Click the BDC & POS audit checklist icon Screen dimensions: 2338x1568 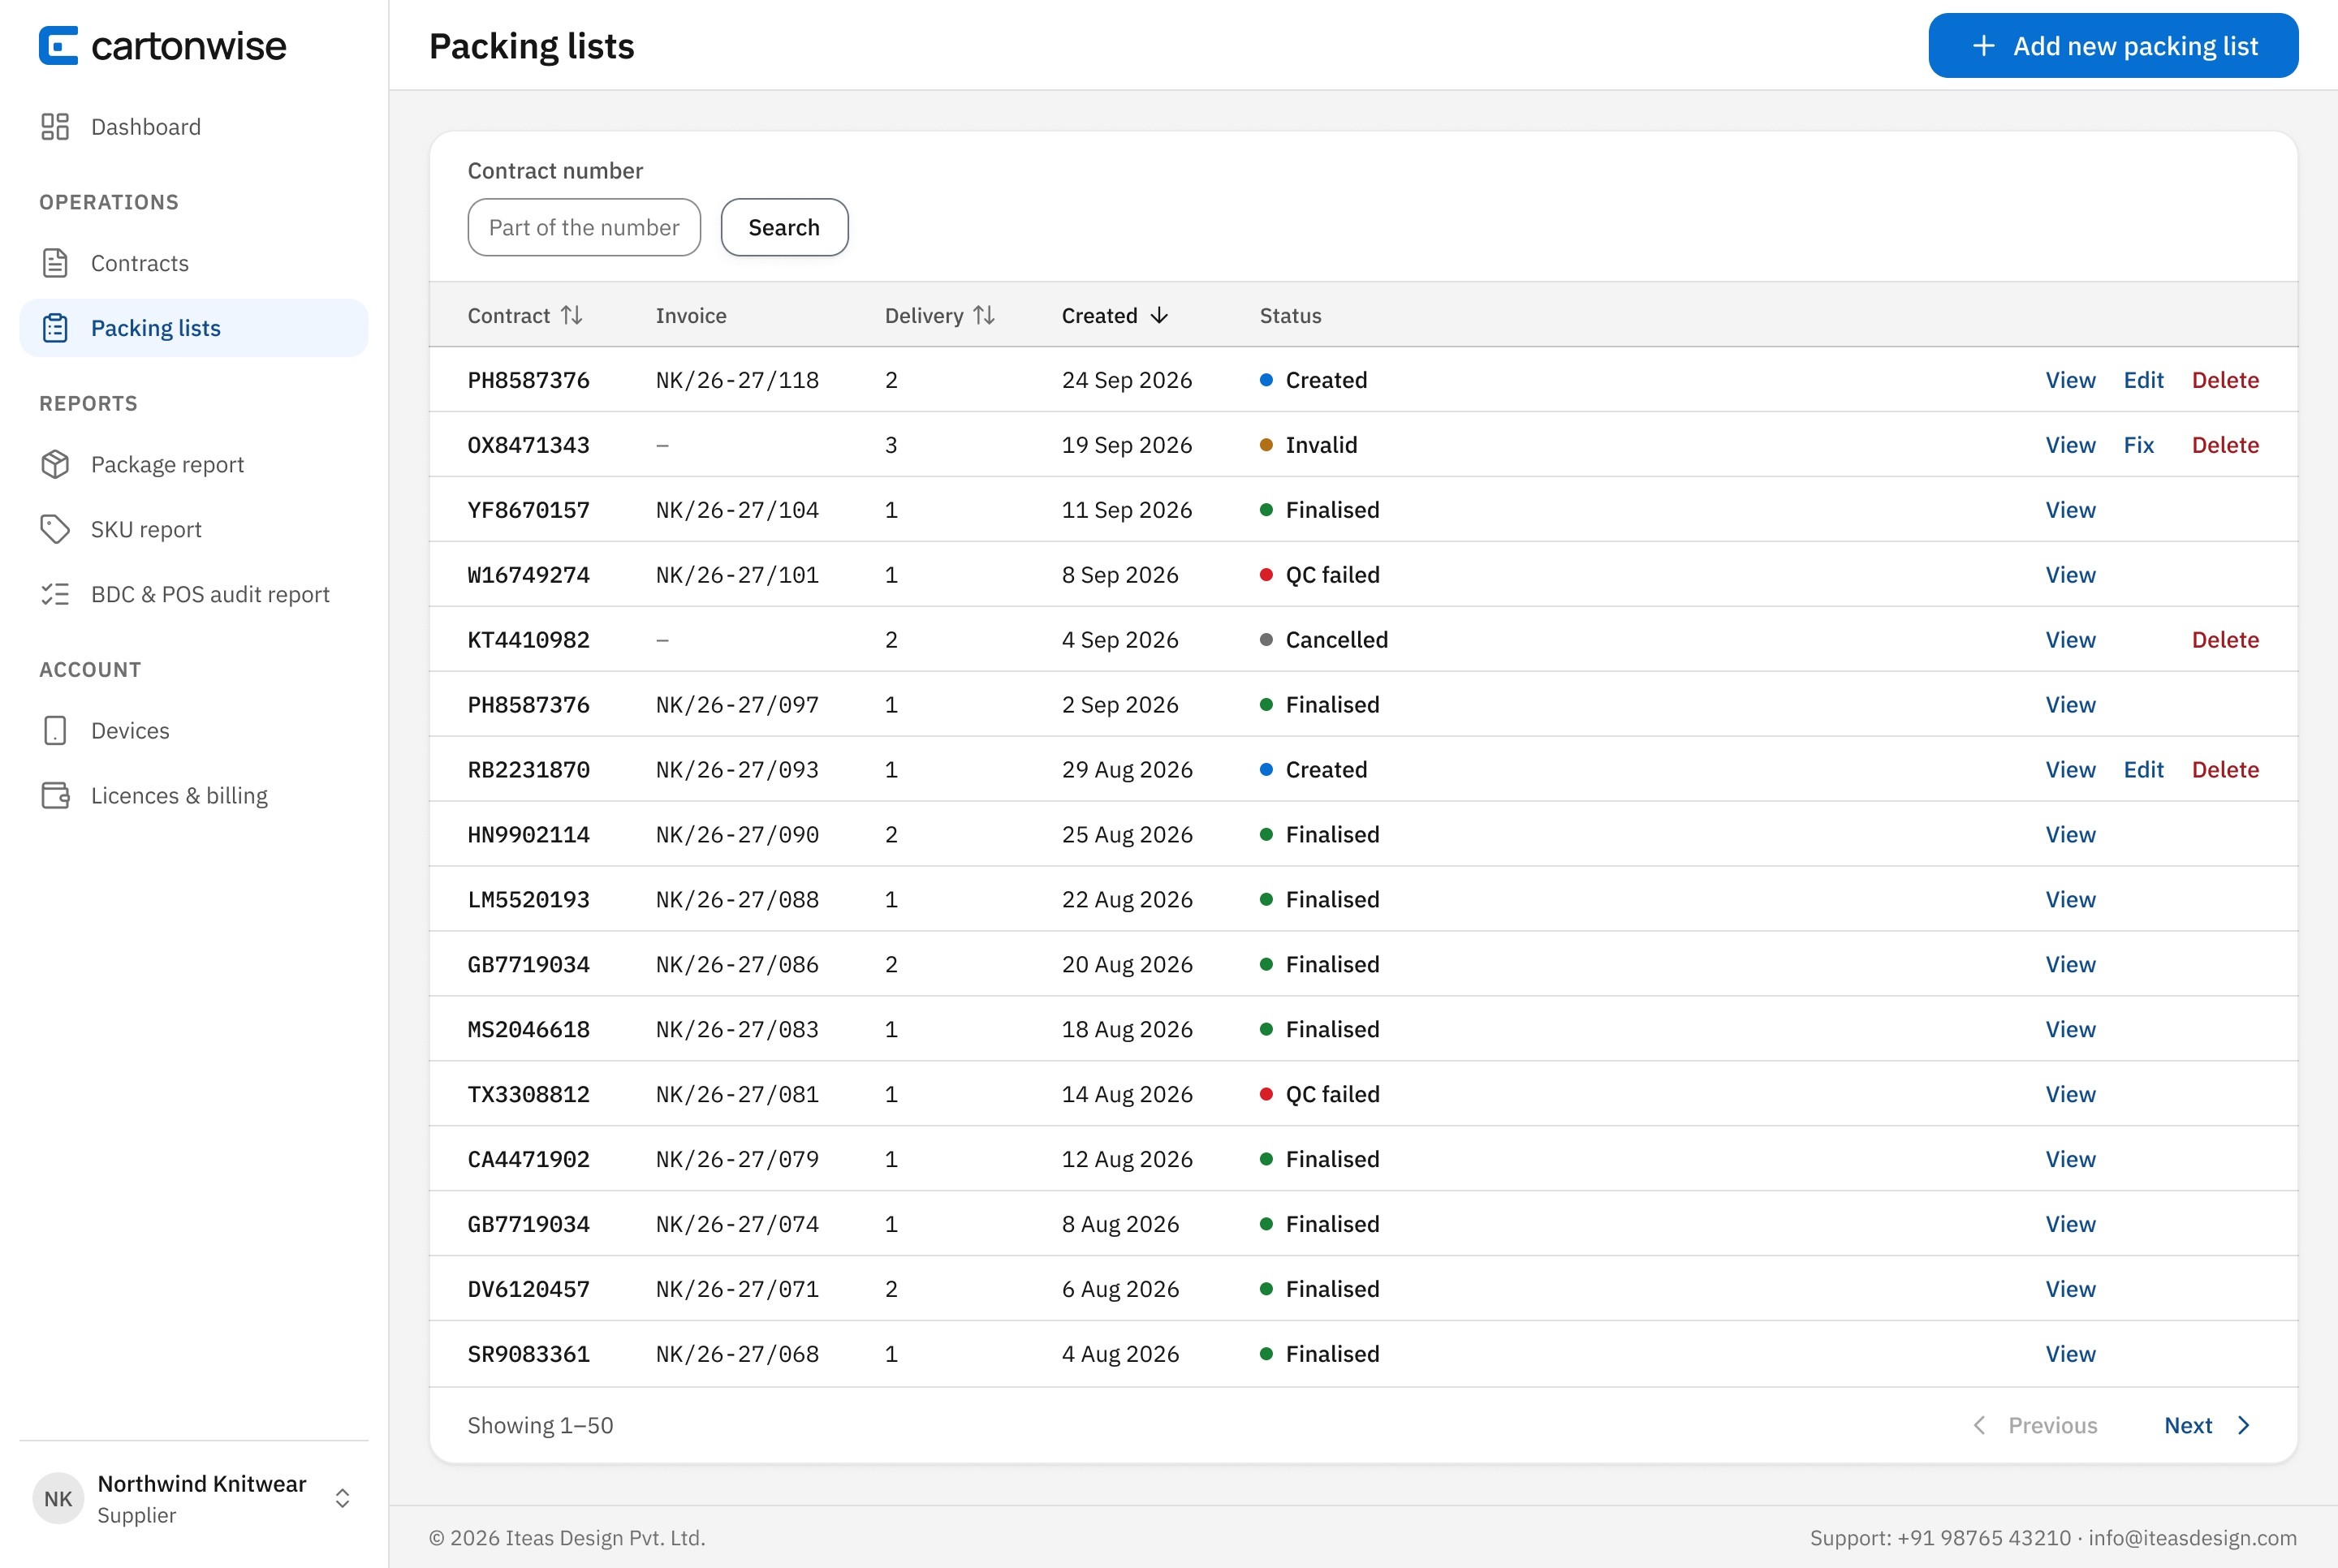coord(55,594)
